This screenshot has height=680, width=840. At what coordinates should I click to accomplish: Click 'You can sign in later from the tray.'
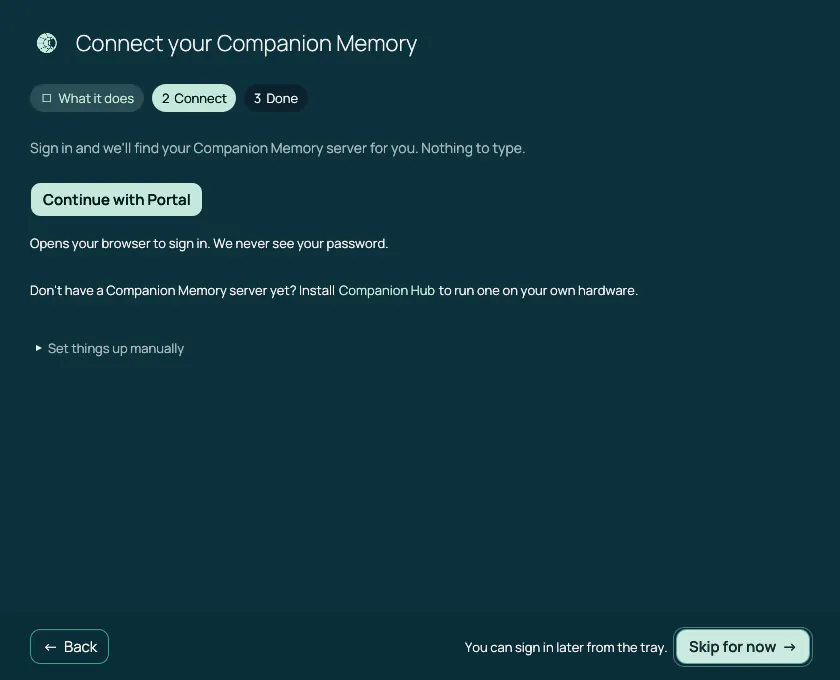(566, 647)
